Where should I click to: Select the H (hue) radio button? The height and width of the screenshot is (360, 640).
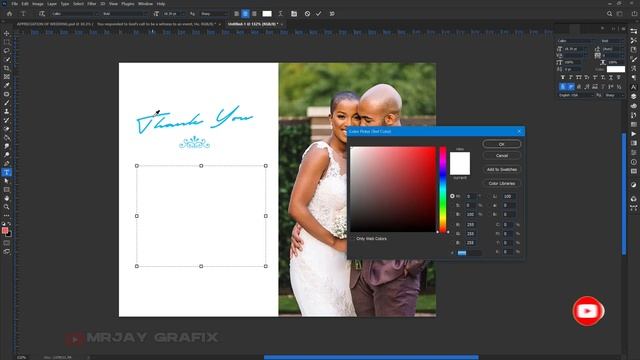(x=452, y=196)
